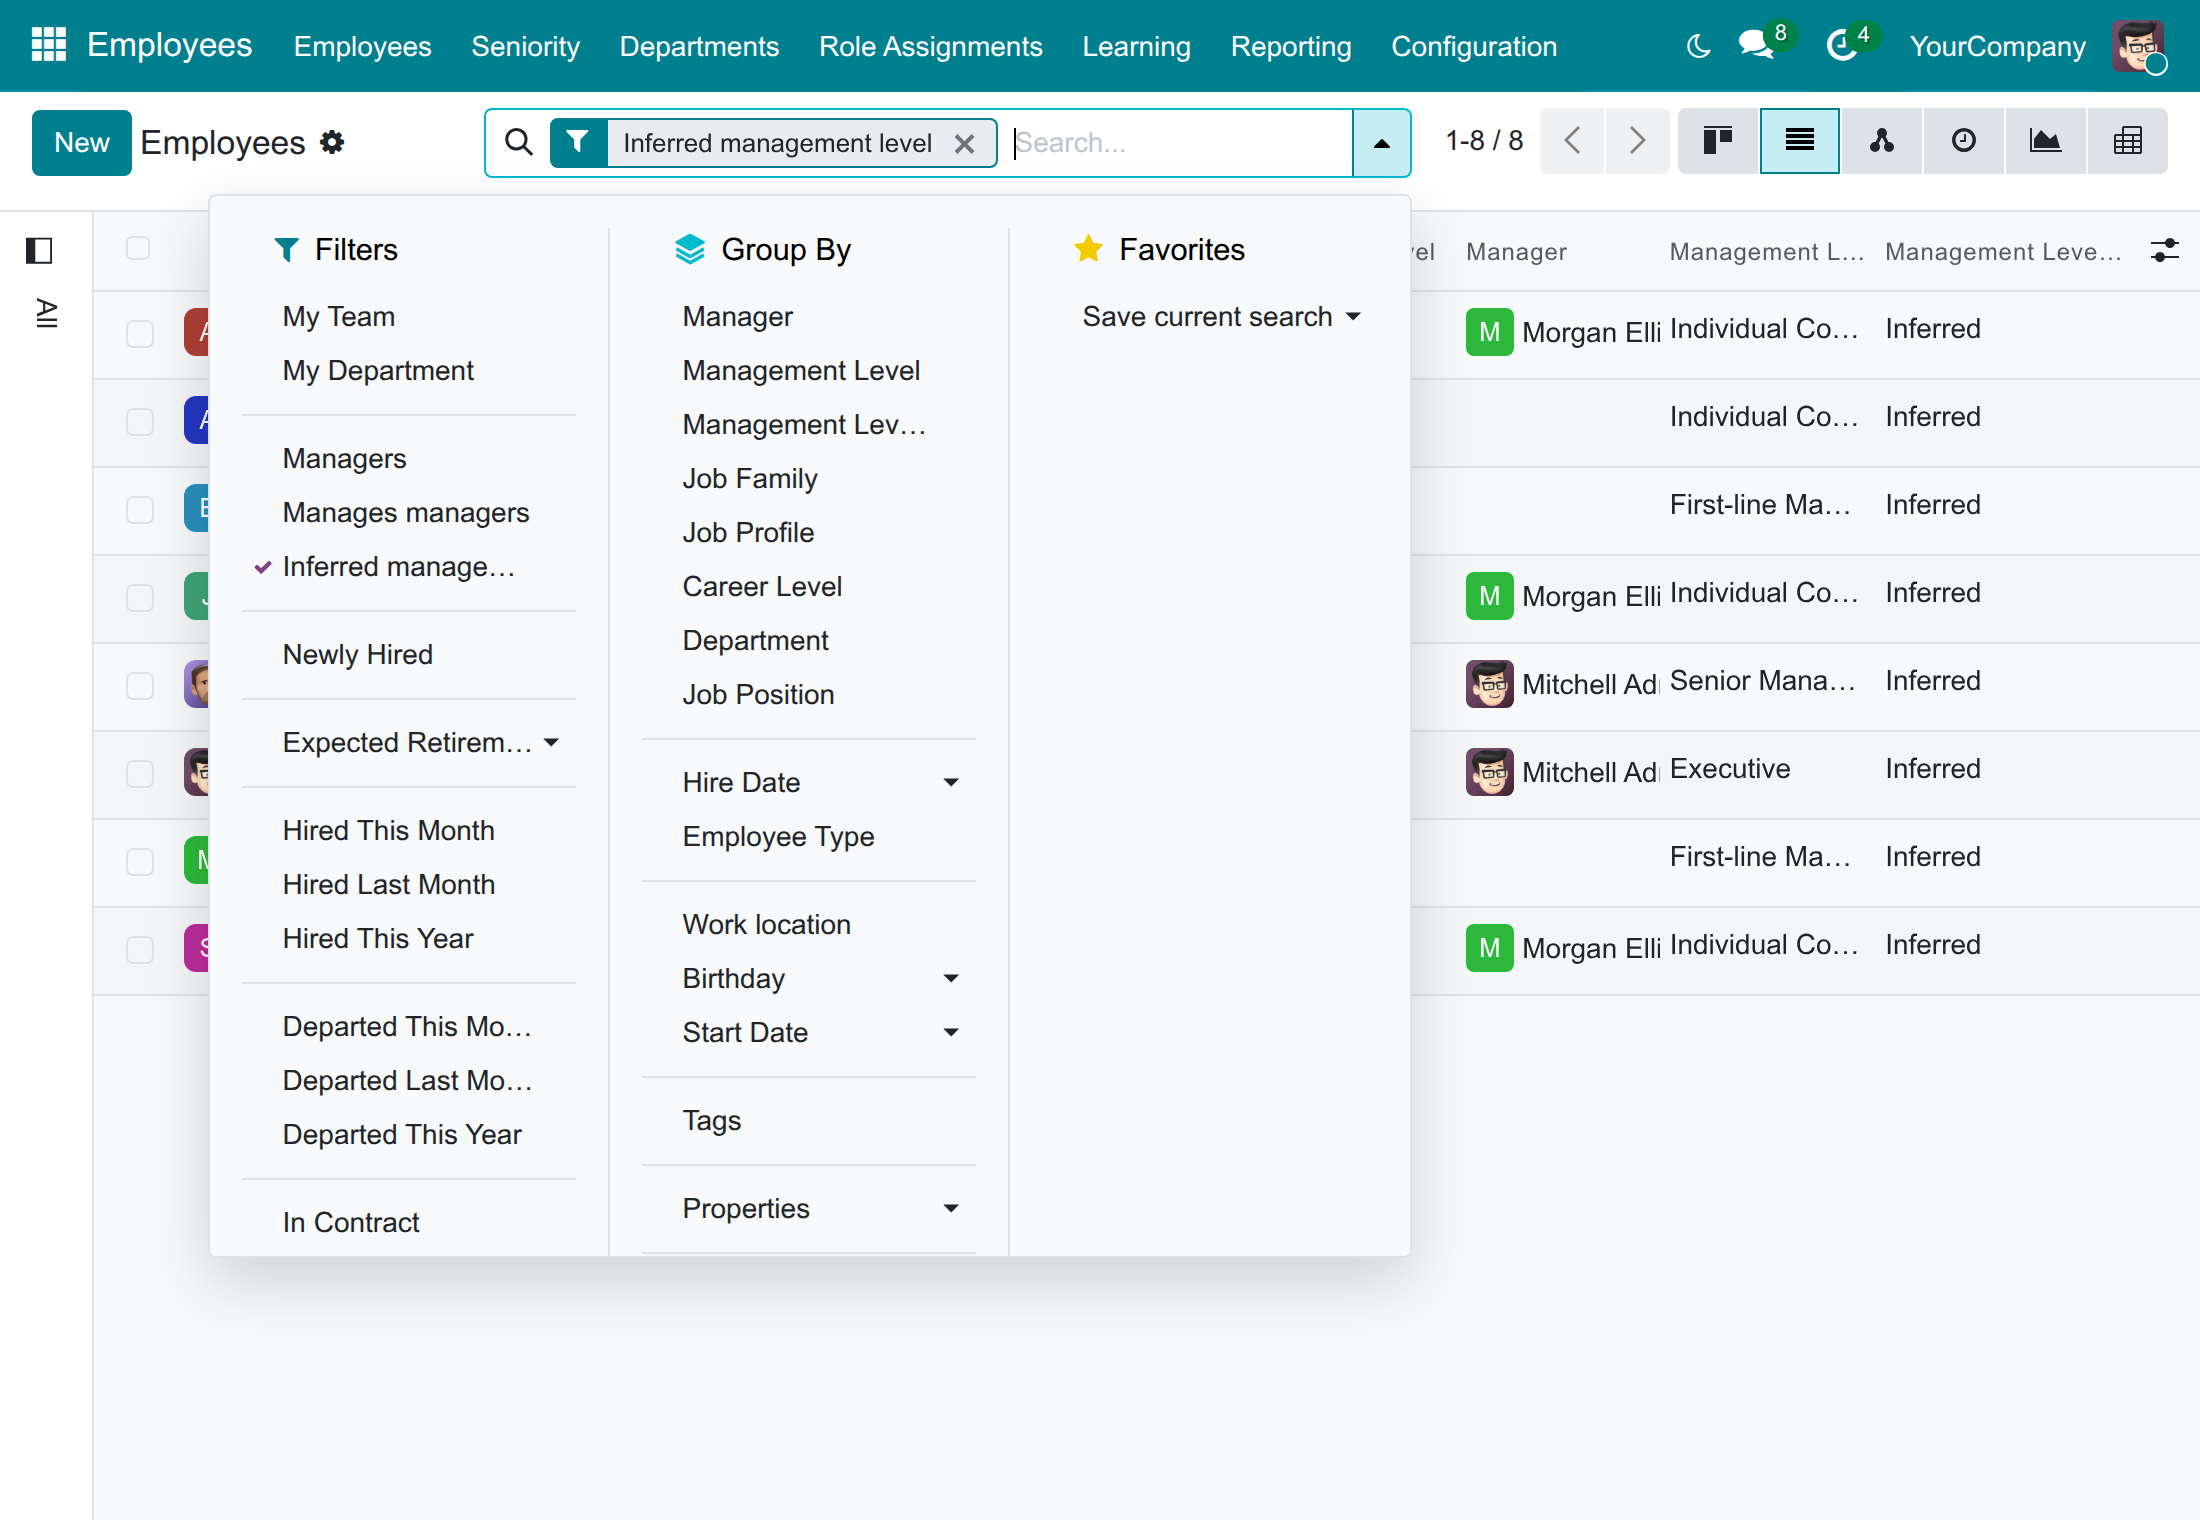Check the last employee row checkbox
Image resolution: width=2200 pixels, height=1520 pixels.
point(140,950)
